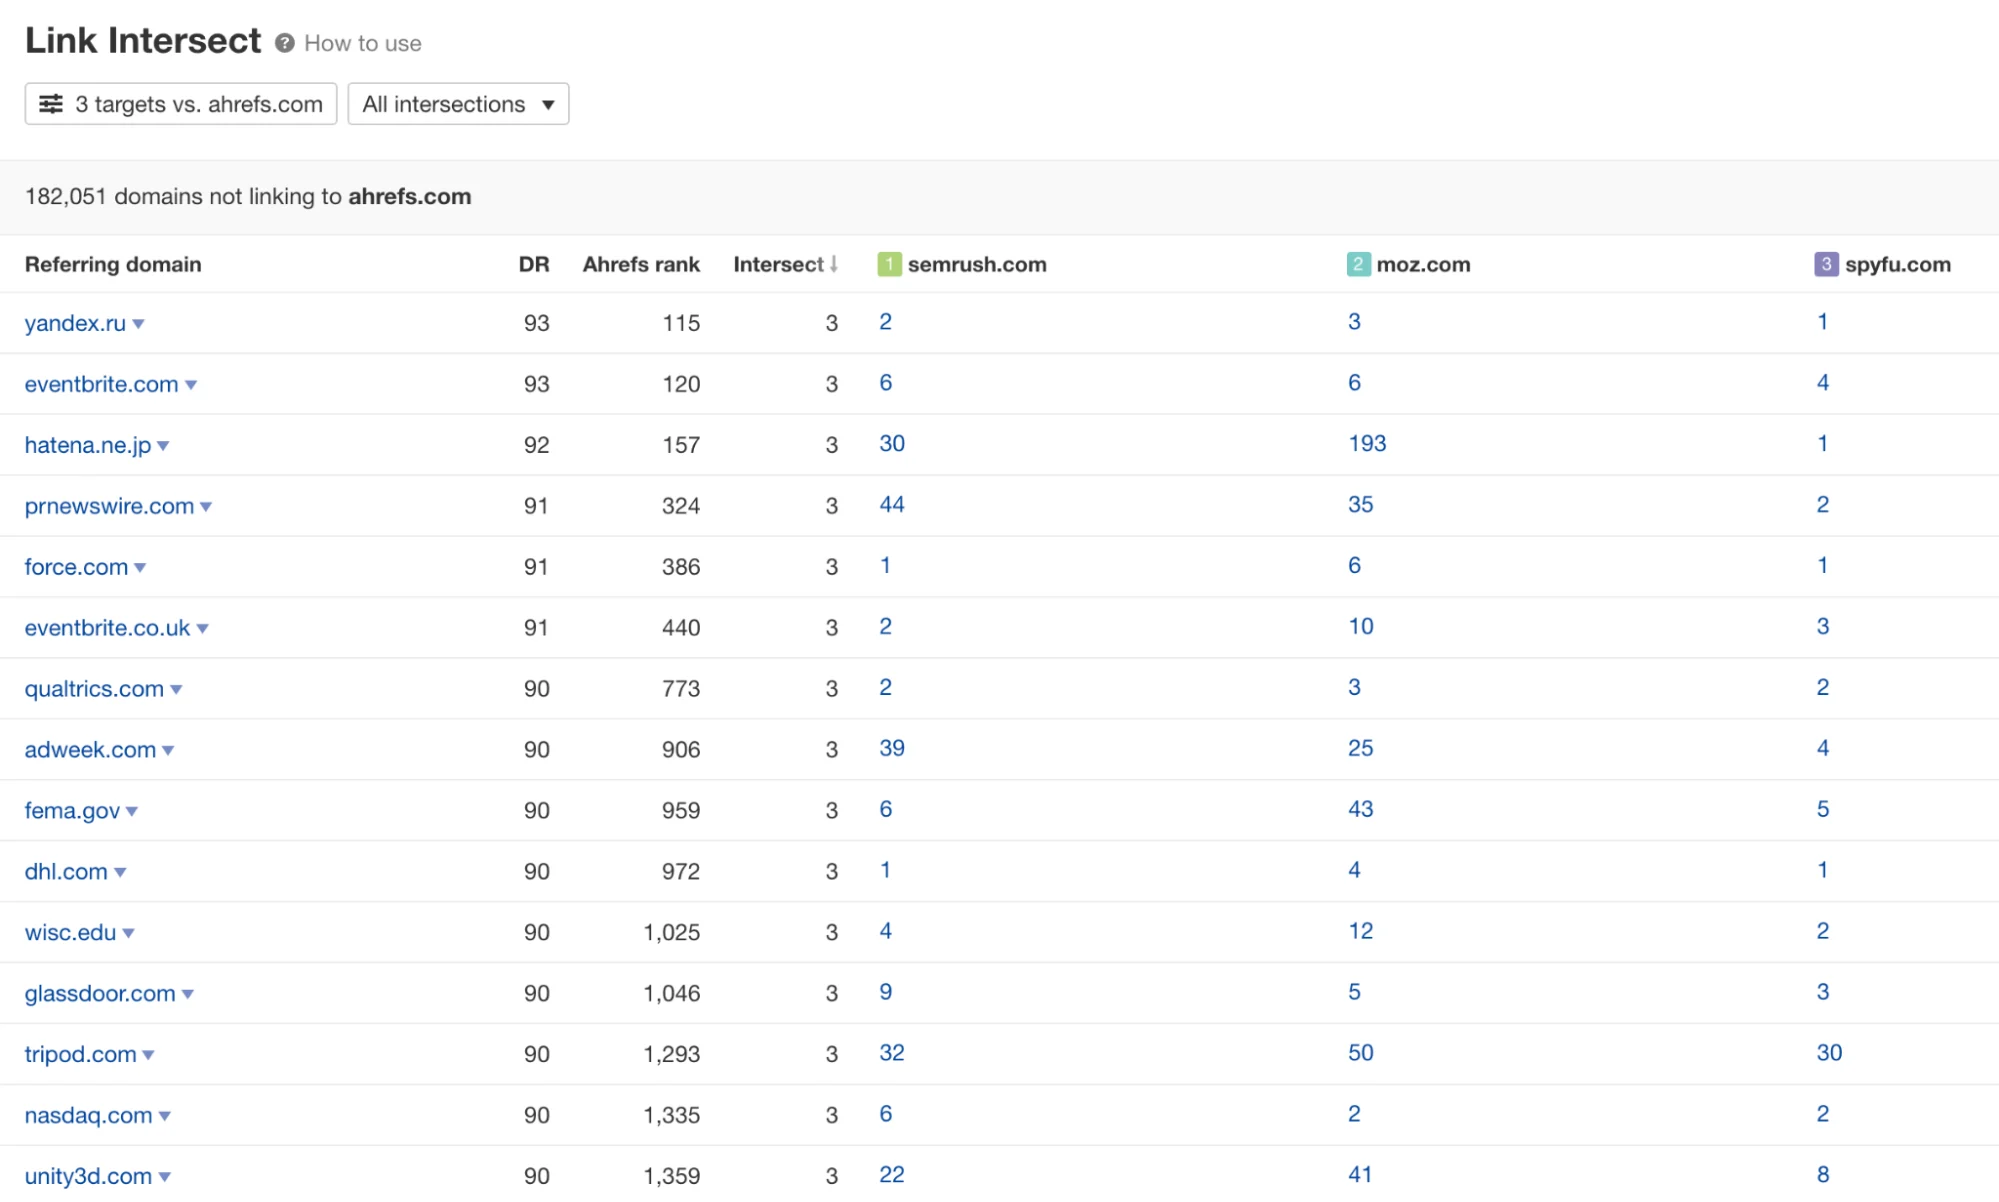Image resolution: width=1999 pixels, height=1202 pixels.
Task: Expand the eventbrite.com dropdown arrow
Action: tap(191, 385)
